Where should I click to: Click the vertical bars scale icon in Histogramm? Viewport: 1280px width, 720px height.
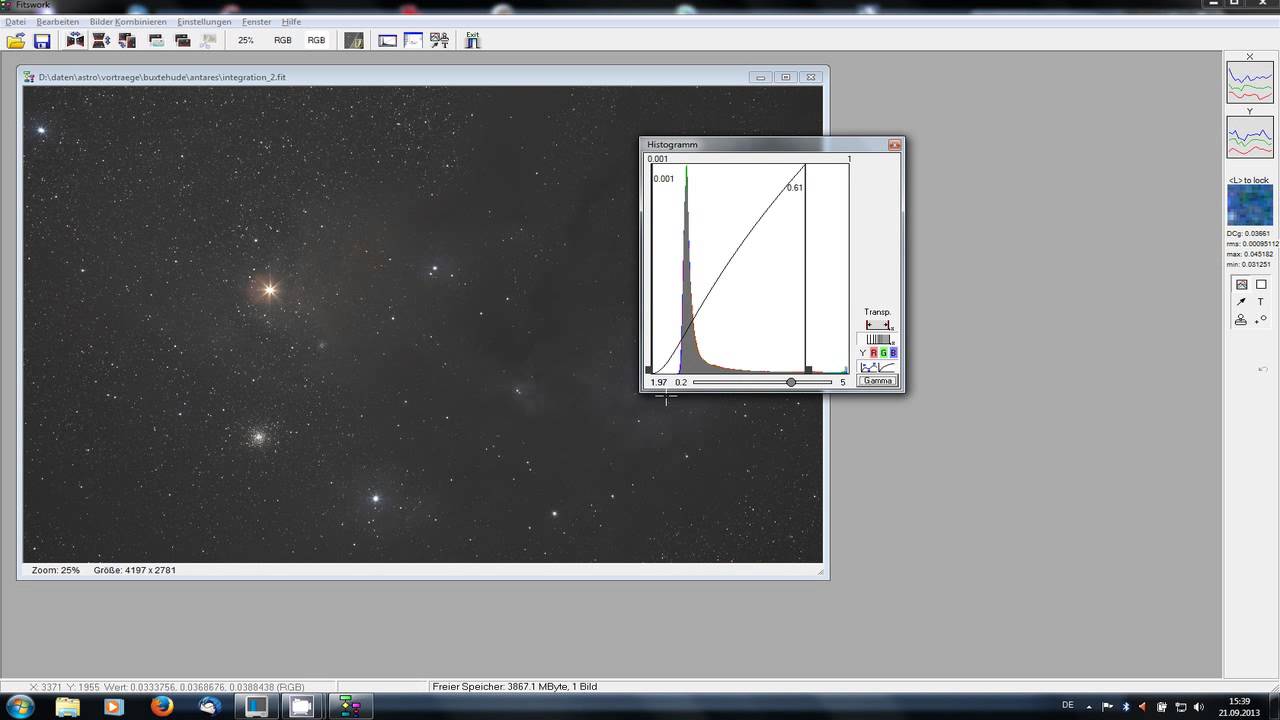click(878, 339)
